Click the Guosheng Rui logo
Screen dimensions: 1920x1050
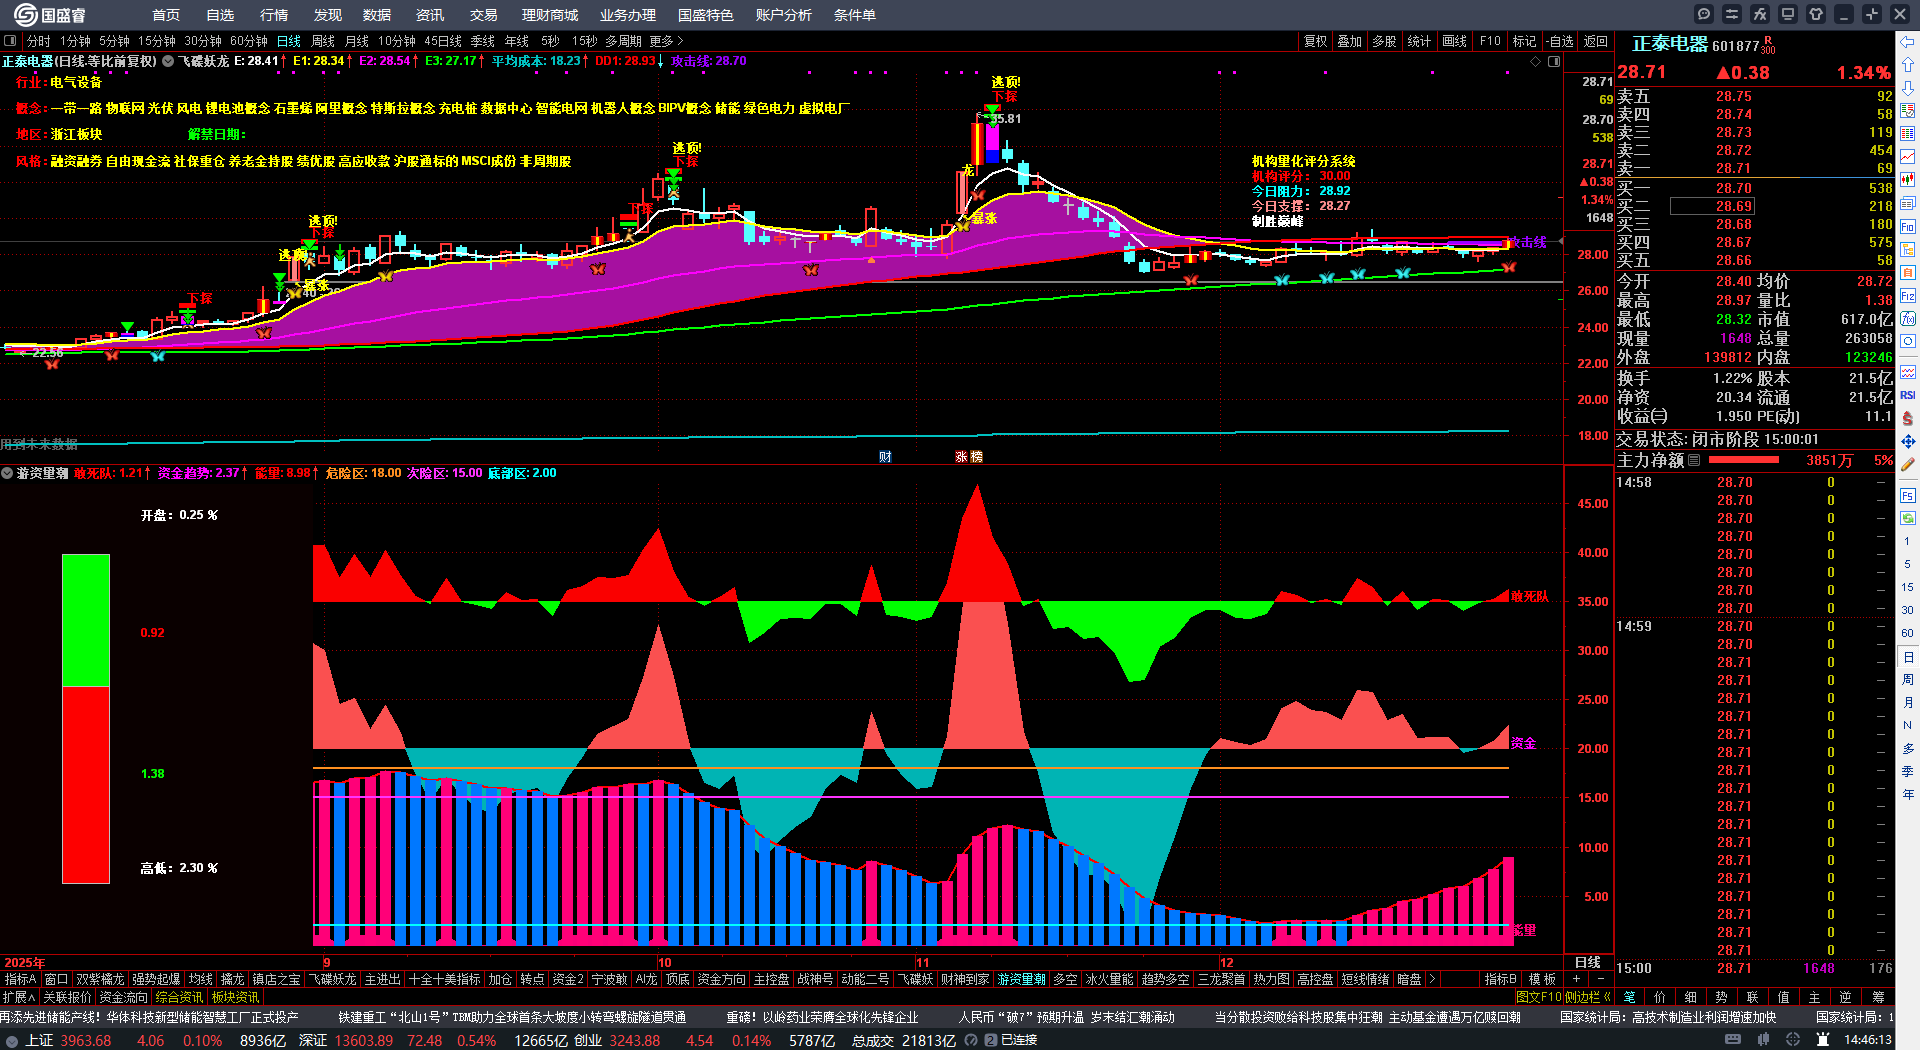[49, 15]
